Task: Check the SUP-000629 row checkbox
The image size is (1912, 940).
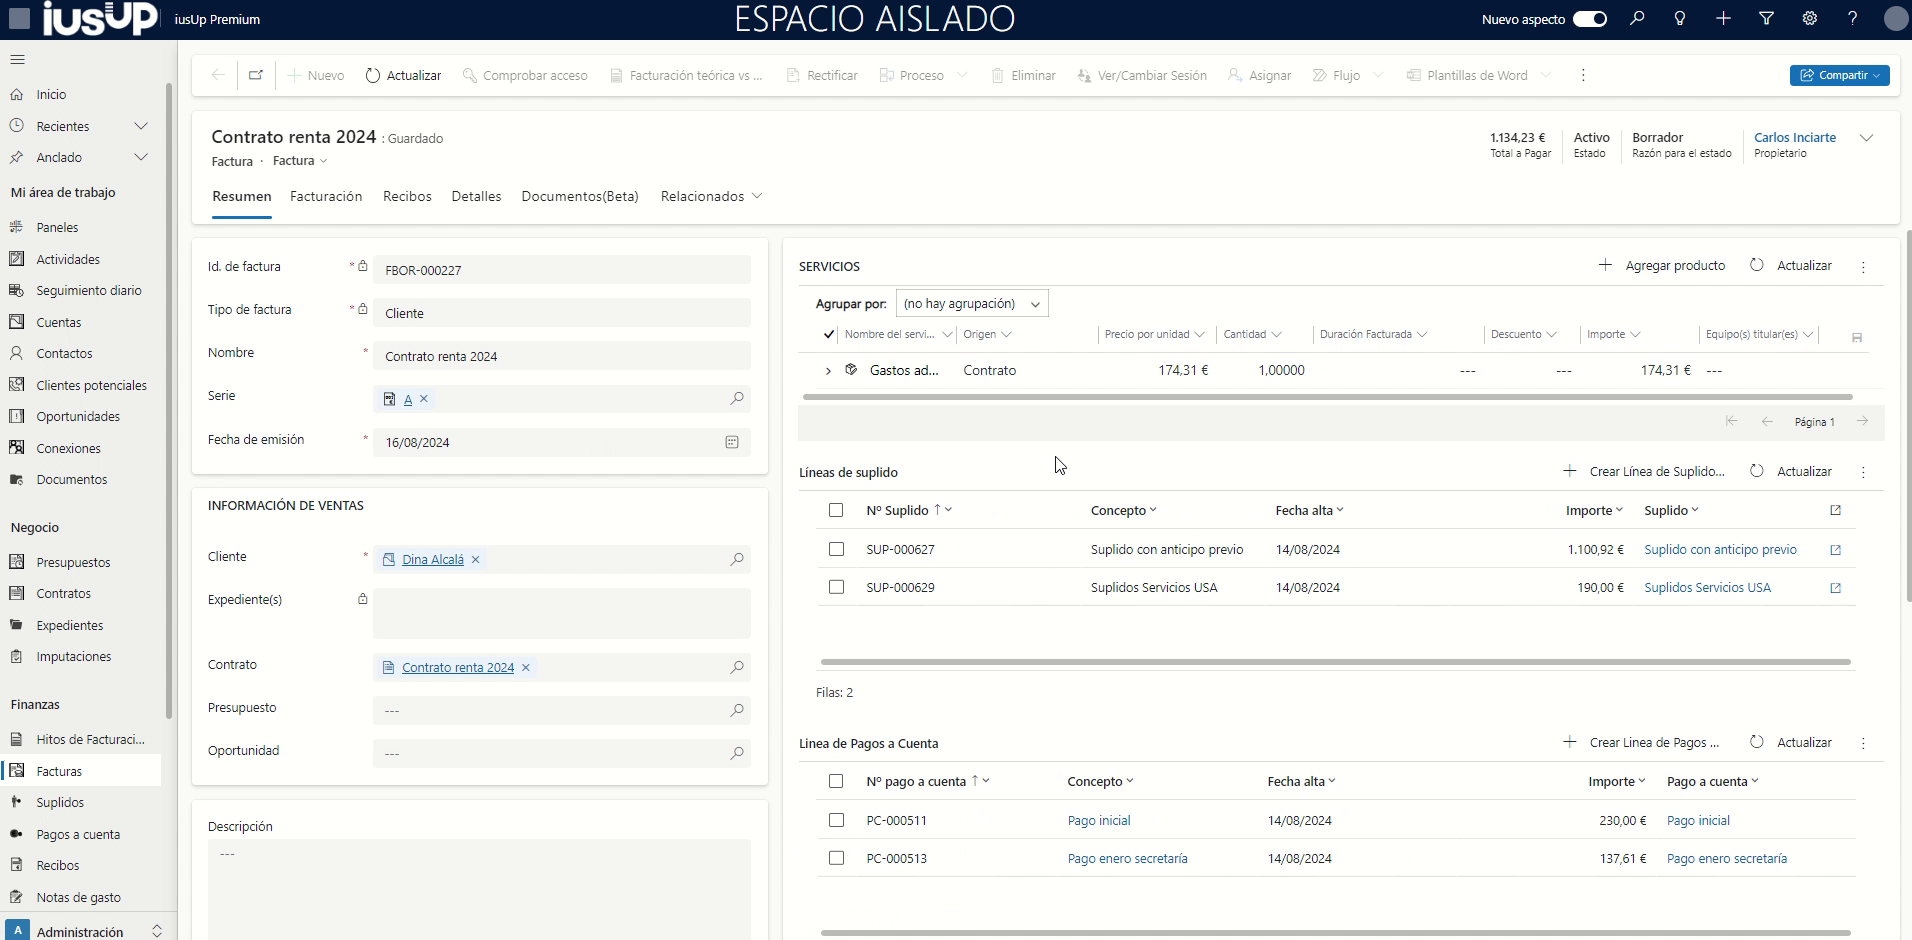Action: (x=836, y=588)
